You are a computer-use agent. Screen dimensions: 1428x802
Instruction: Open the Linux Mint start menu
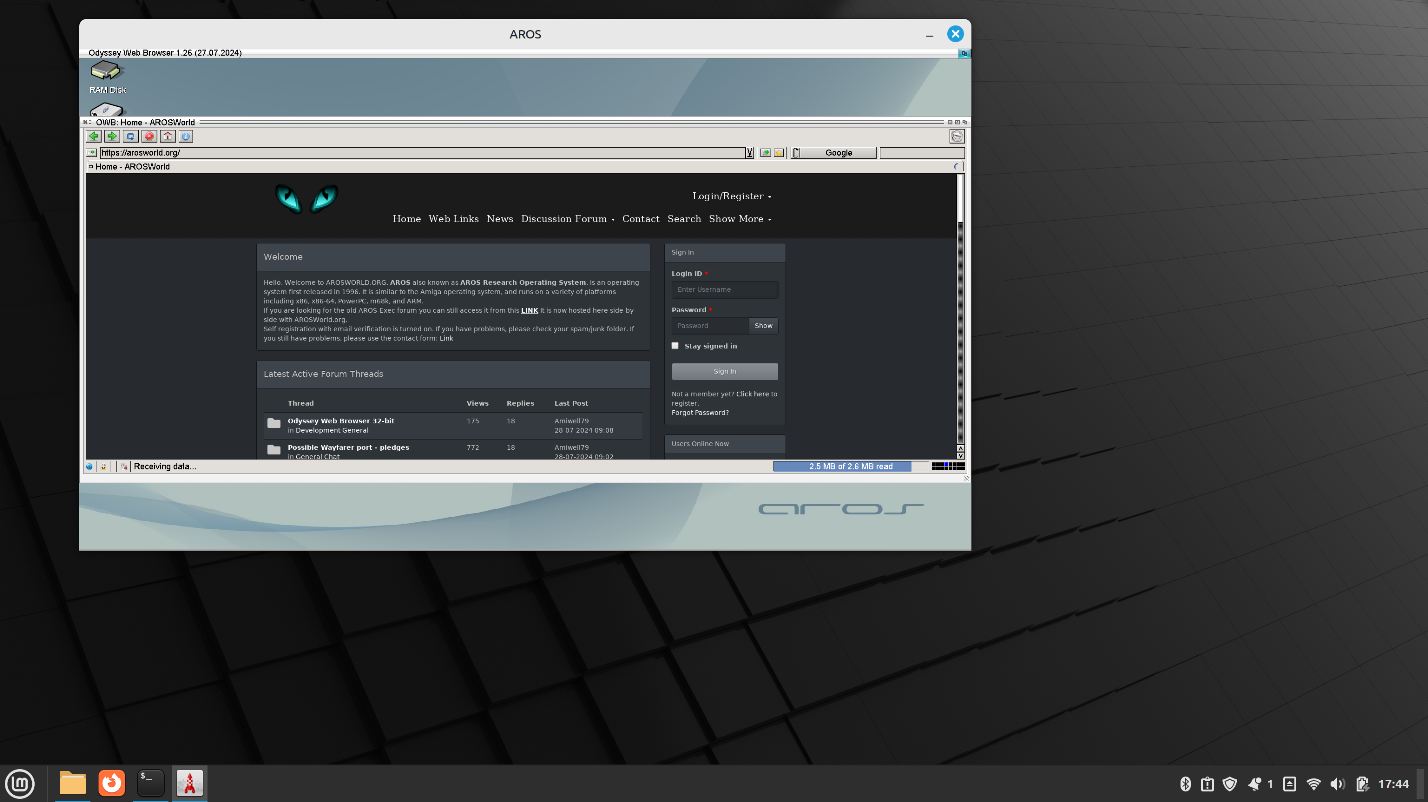tap(20, 783)
